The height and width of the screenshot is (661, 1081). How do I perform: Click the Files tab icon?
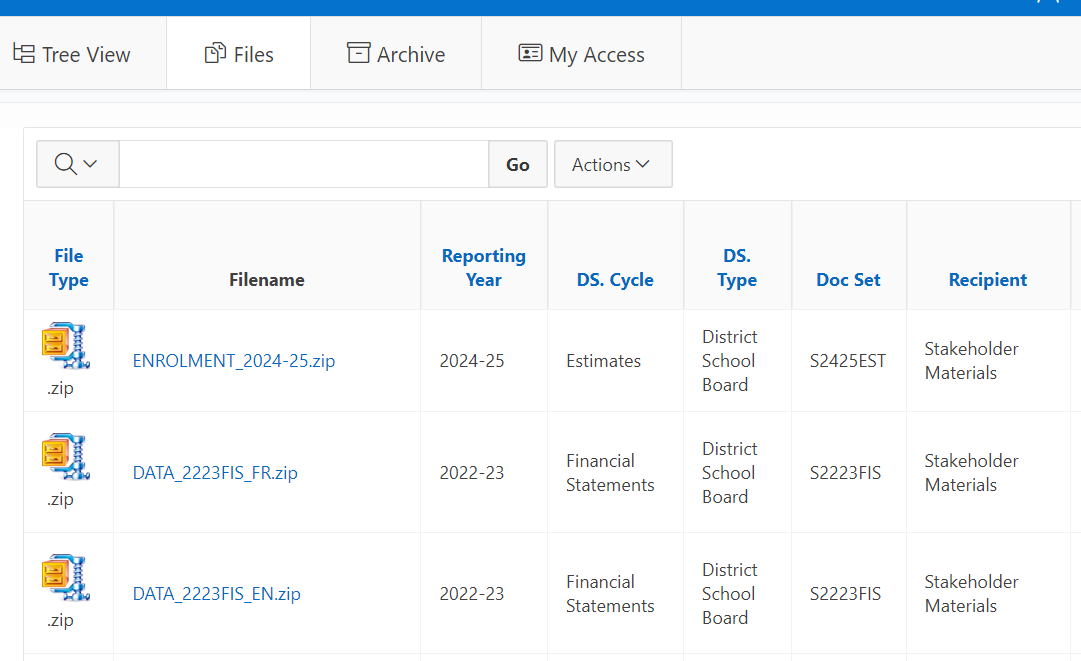click(215, 54)
